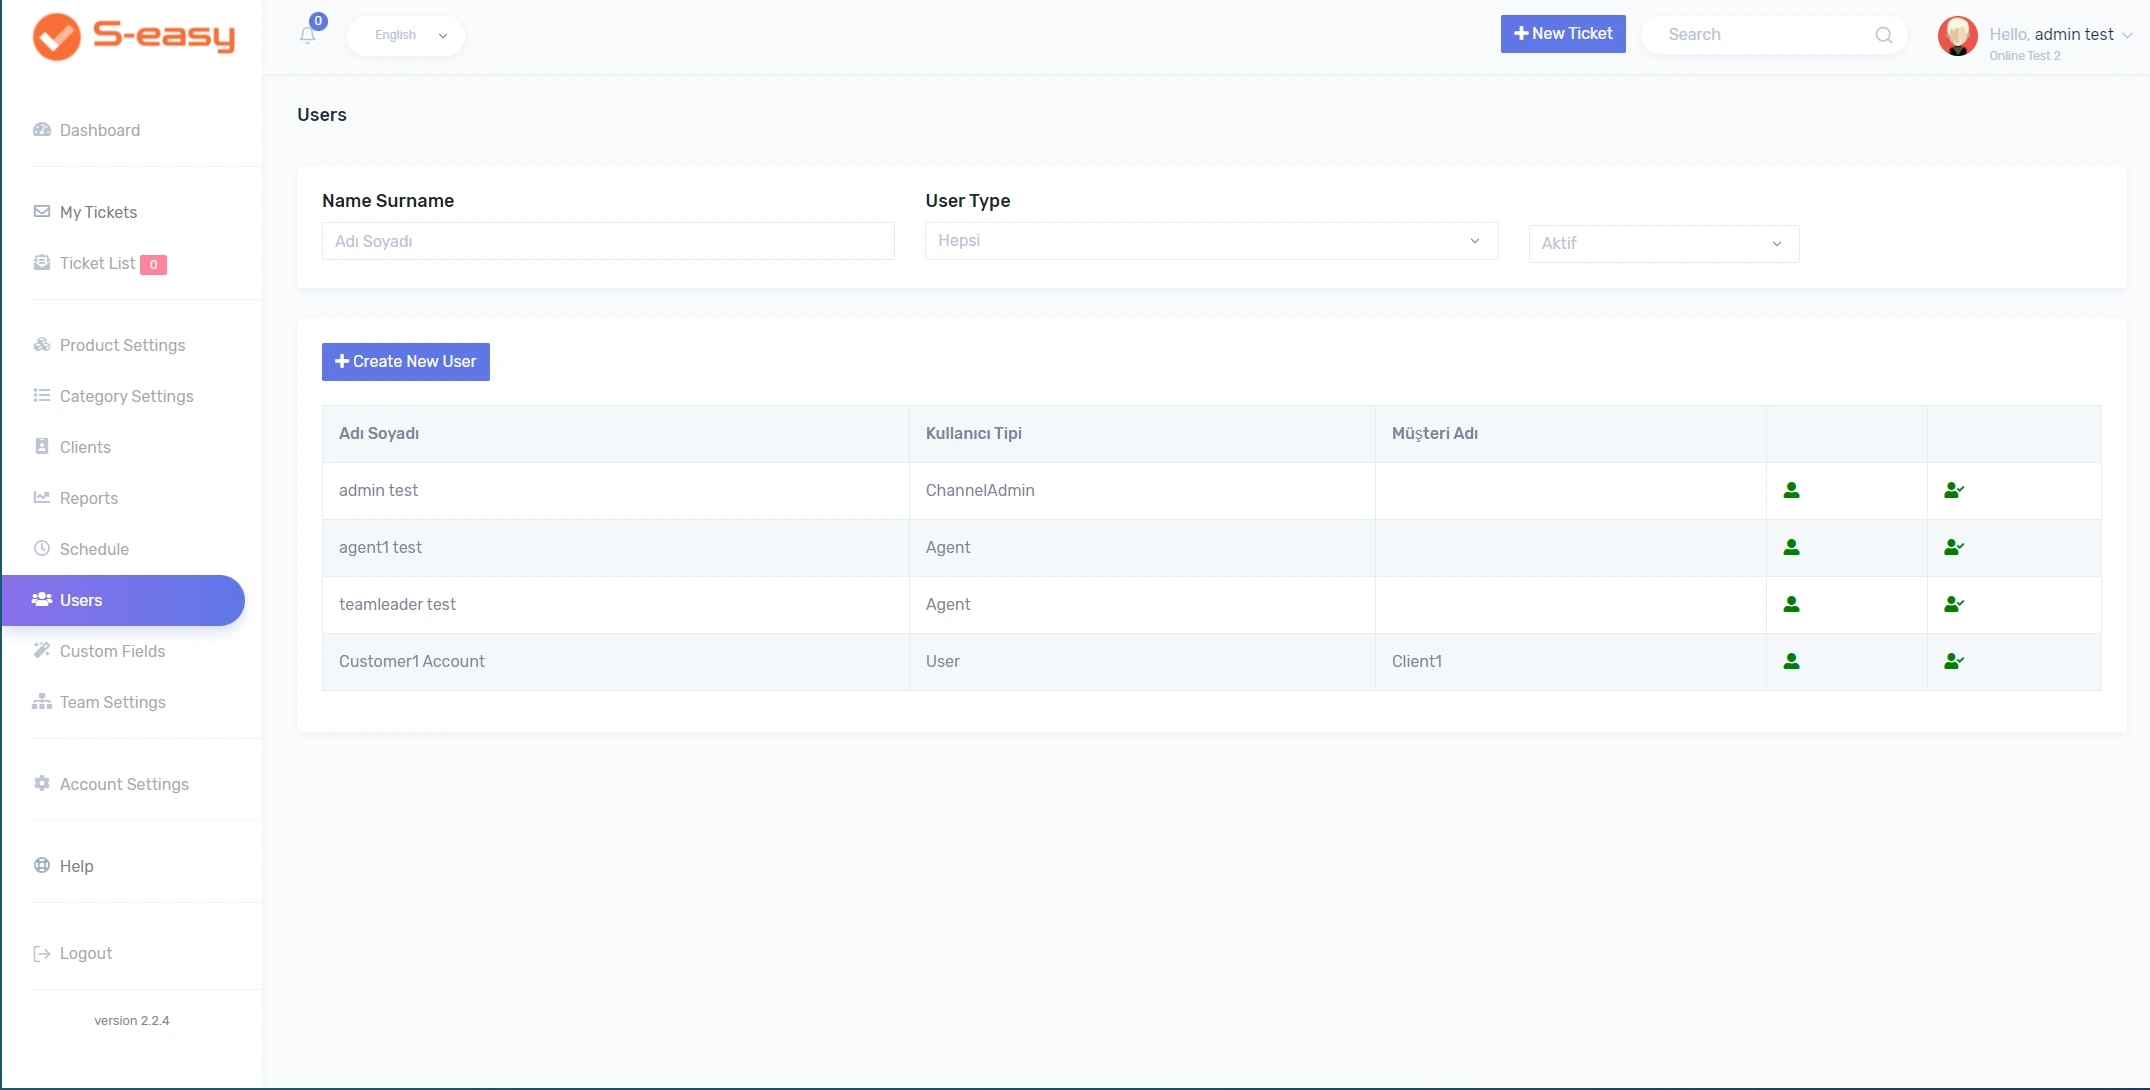Click the Team Settings hierarchy icon
This screenshot has width=2150, height=1090.
[x=42, y=702]
